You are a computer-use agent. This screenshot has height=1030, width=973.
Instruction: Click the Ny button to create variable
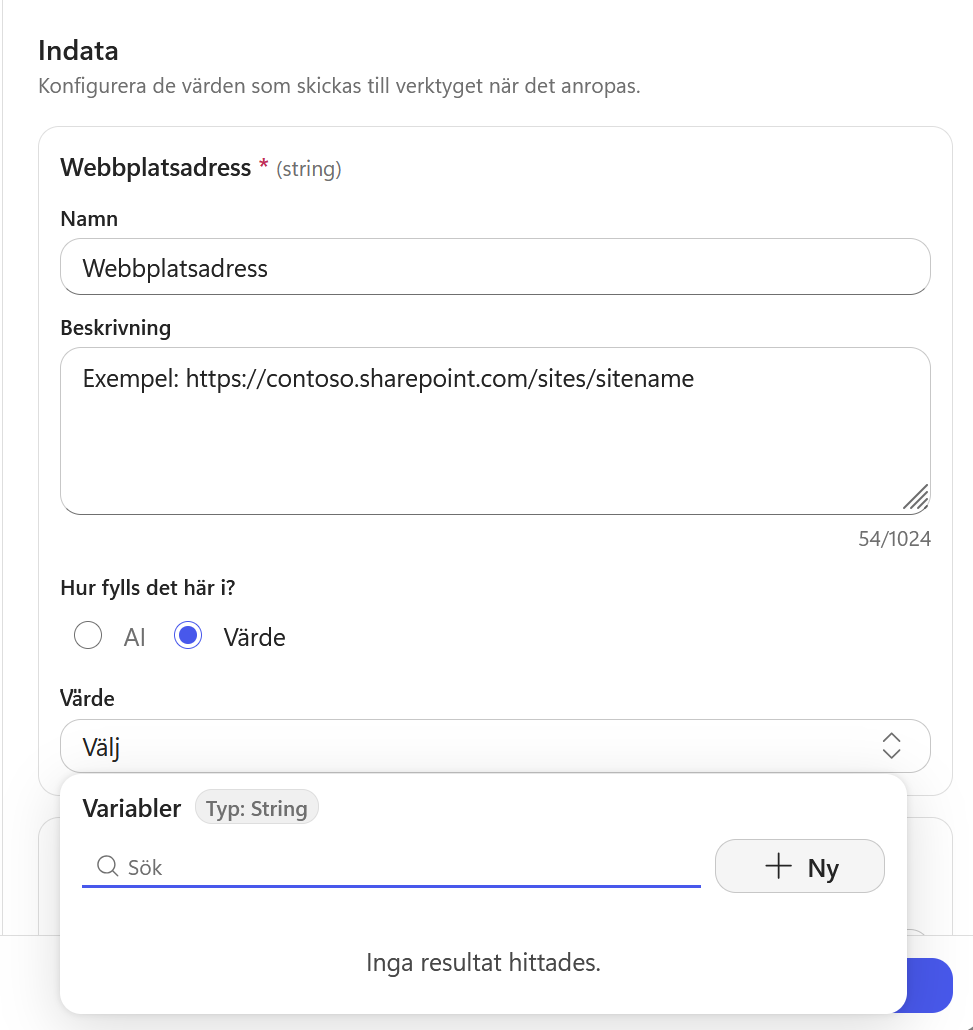(800, 866)
